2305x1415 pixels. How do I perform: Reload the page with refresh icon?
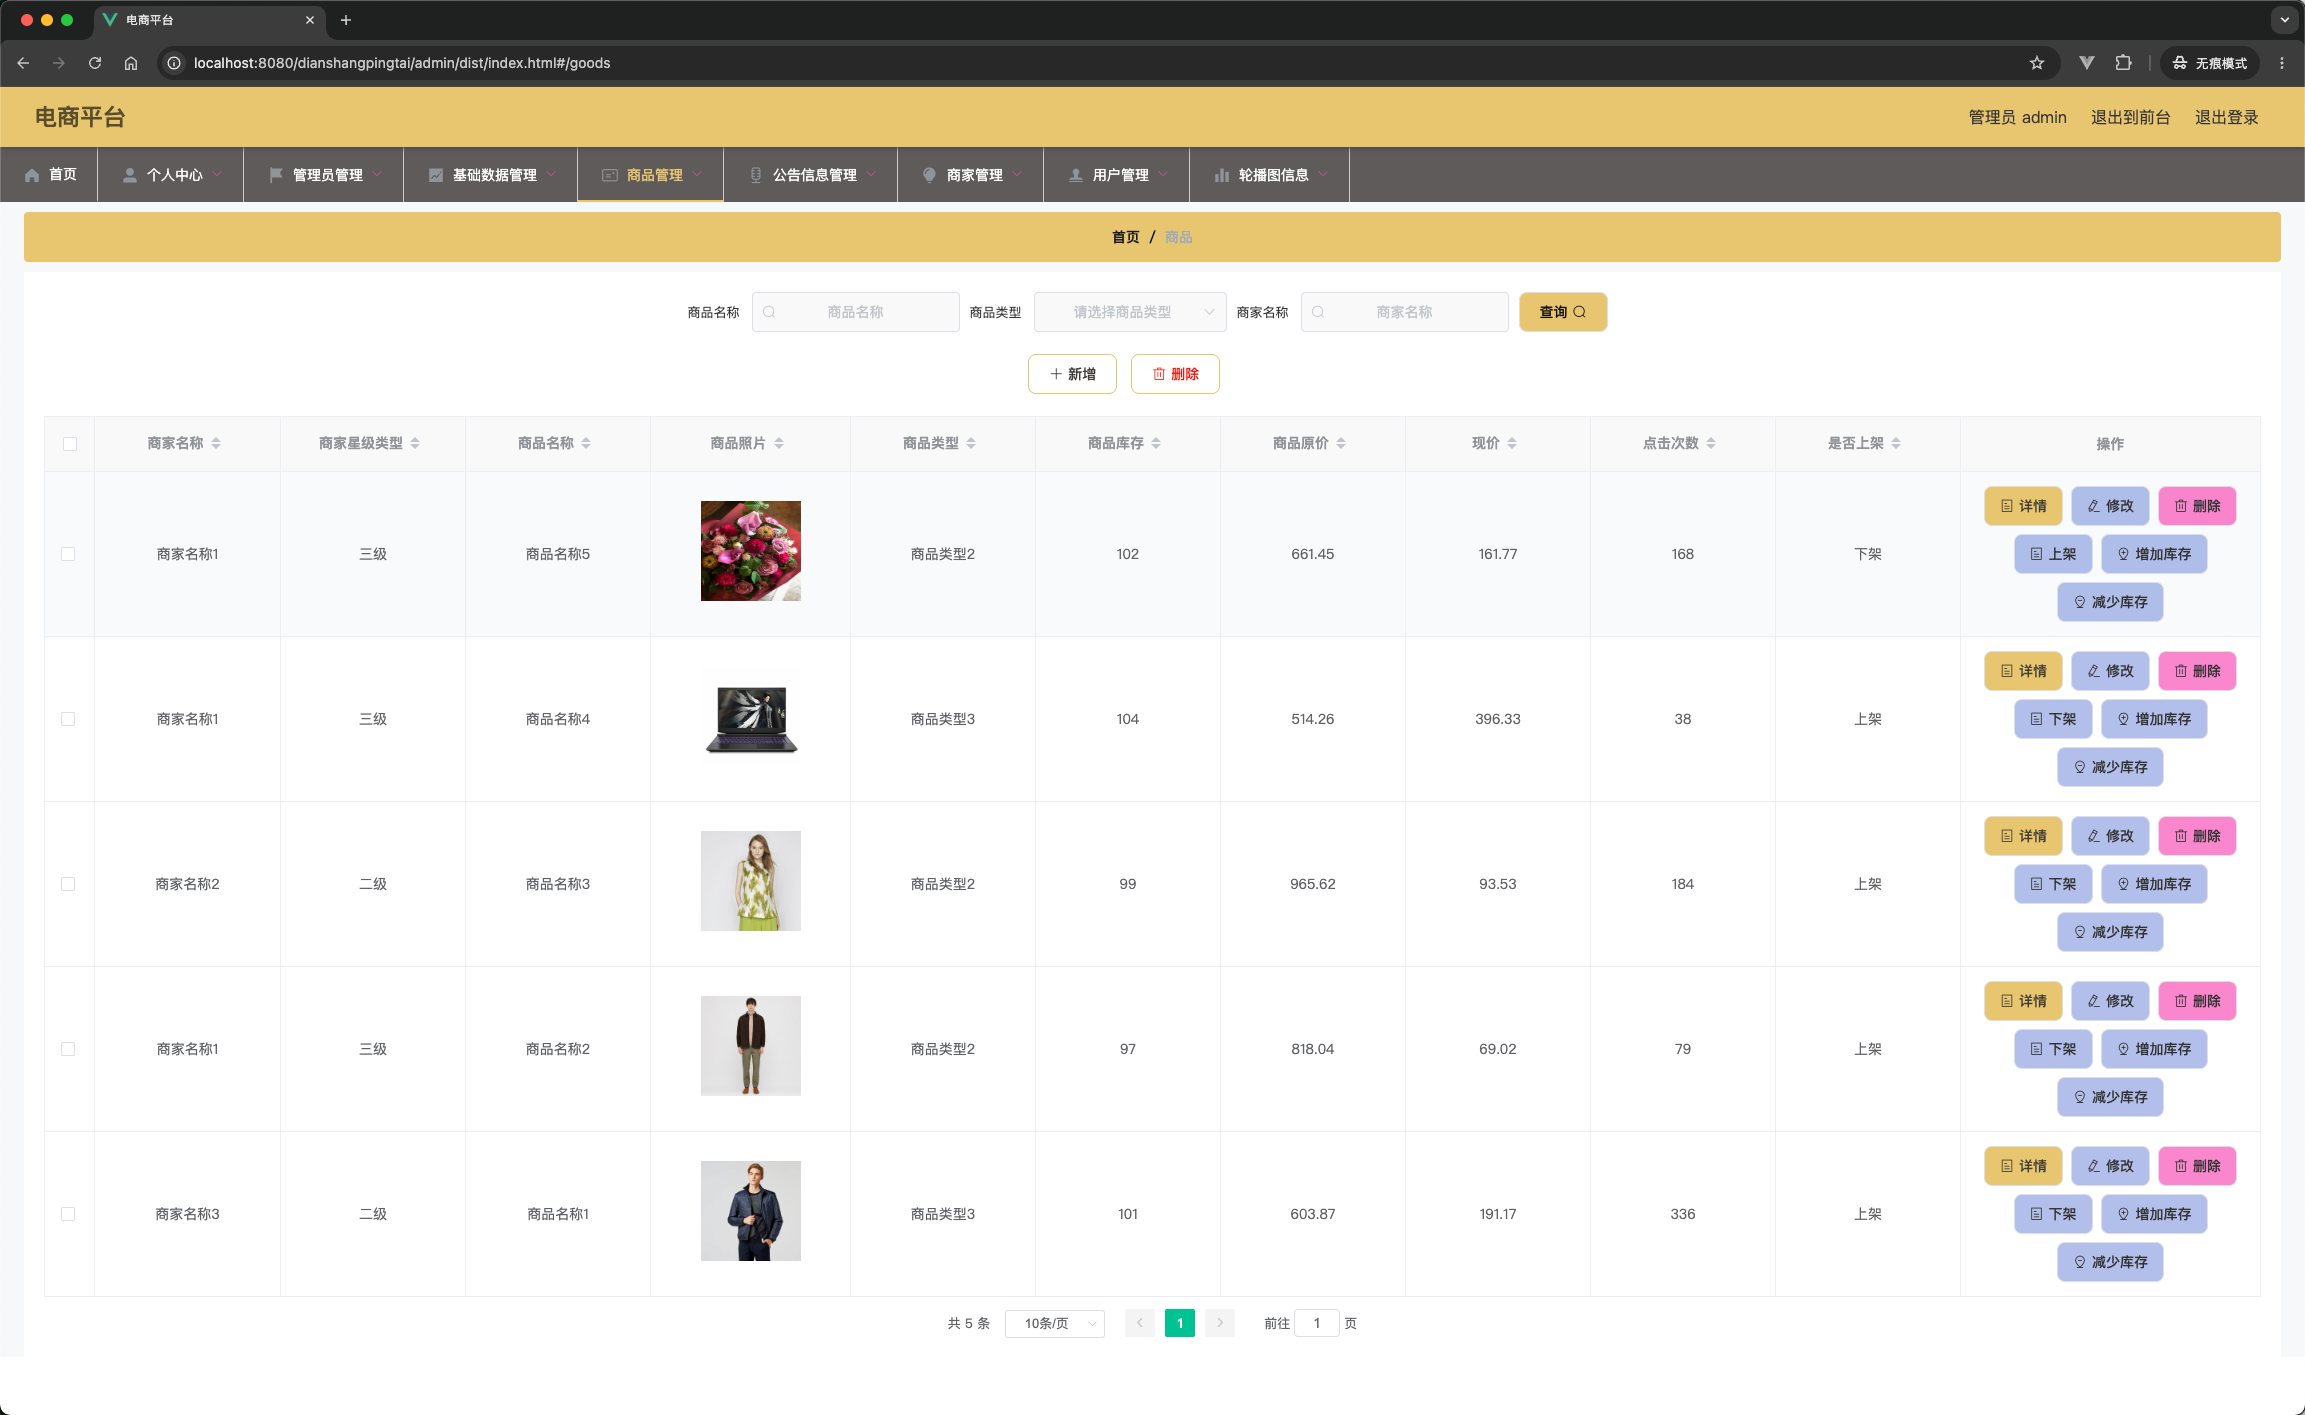(95, 63)
